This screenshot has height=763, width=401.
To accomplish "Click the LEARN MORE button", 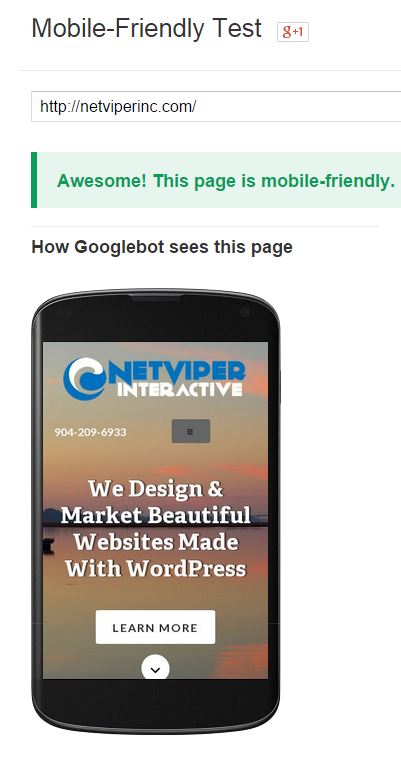I will [x=155, y=627].
